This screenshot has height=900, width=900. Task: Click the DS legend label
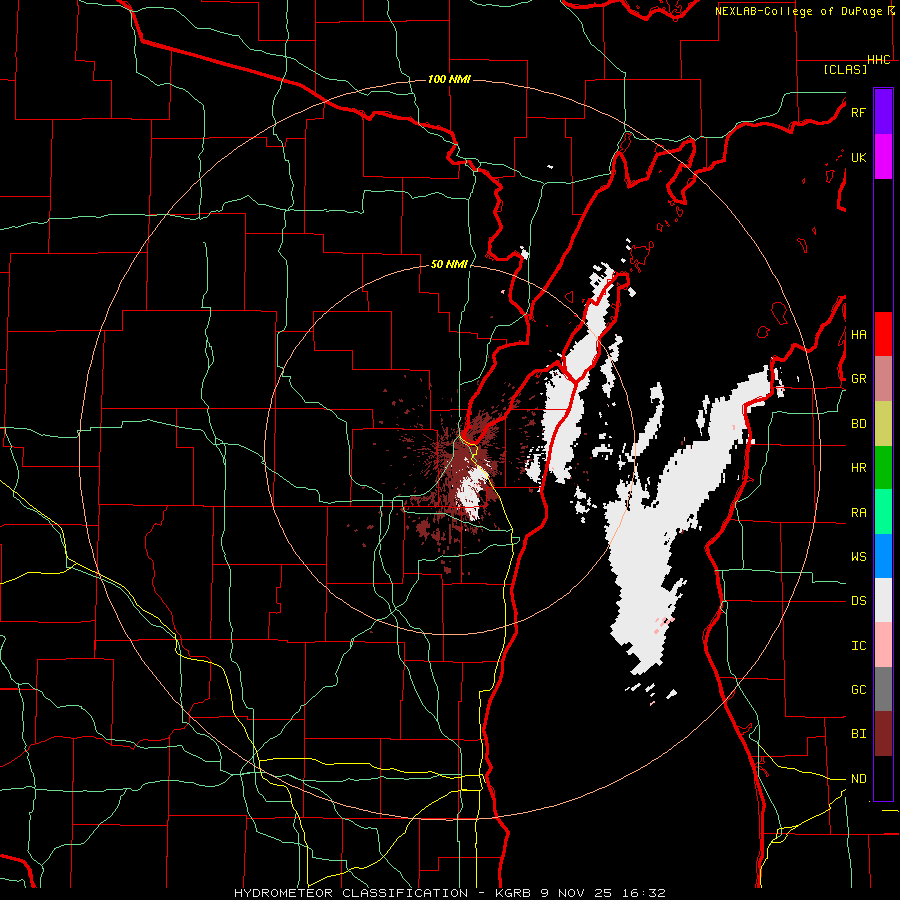pyautogui.click(x=858, y=601)
